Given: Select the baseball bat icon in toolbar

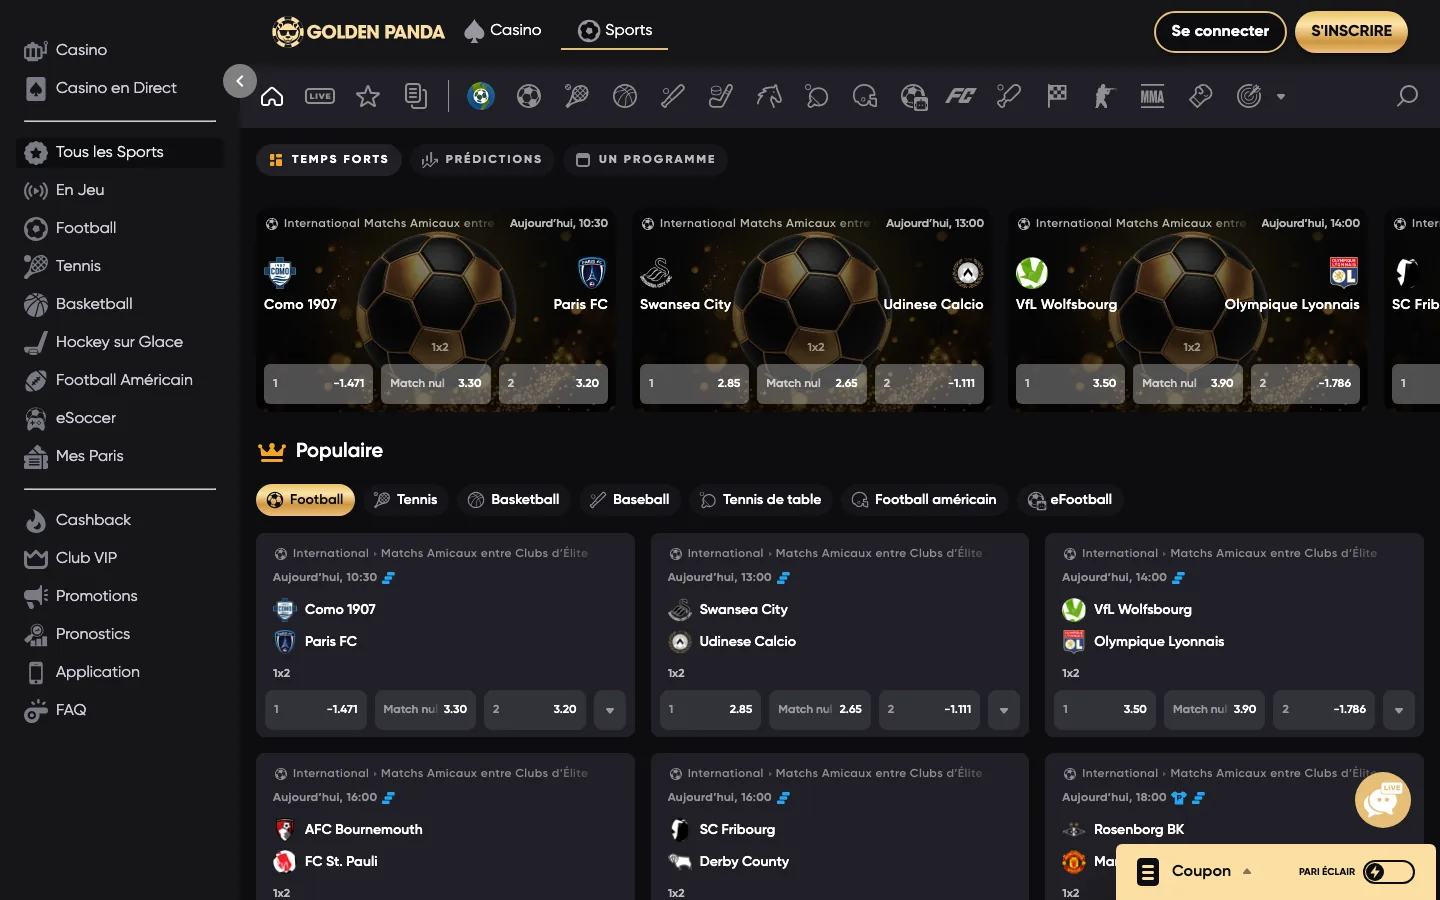Looking at the screenshot, I should tap(673, 96).
